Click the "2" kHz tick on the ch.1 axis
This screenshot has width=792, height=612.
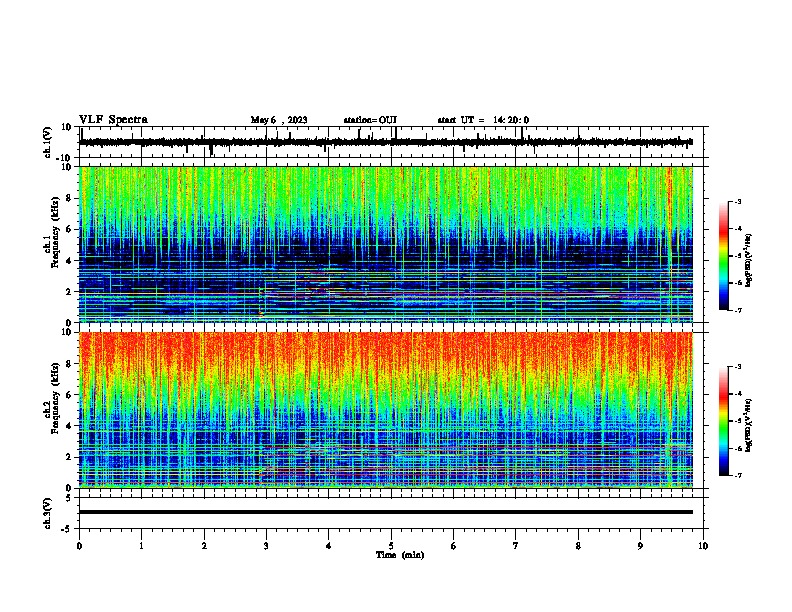[x=70, y=291]
